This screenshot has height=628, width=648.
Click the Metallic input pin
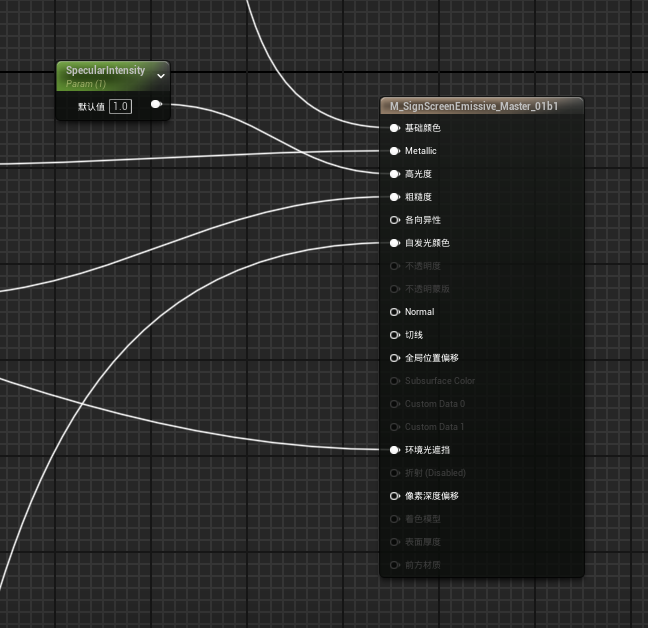[x=395, y=151]
